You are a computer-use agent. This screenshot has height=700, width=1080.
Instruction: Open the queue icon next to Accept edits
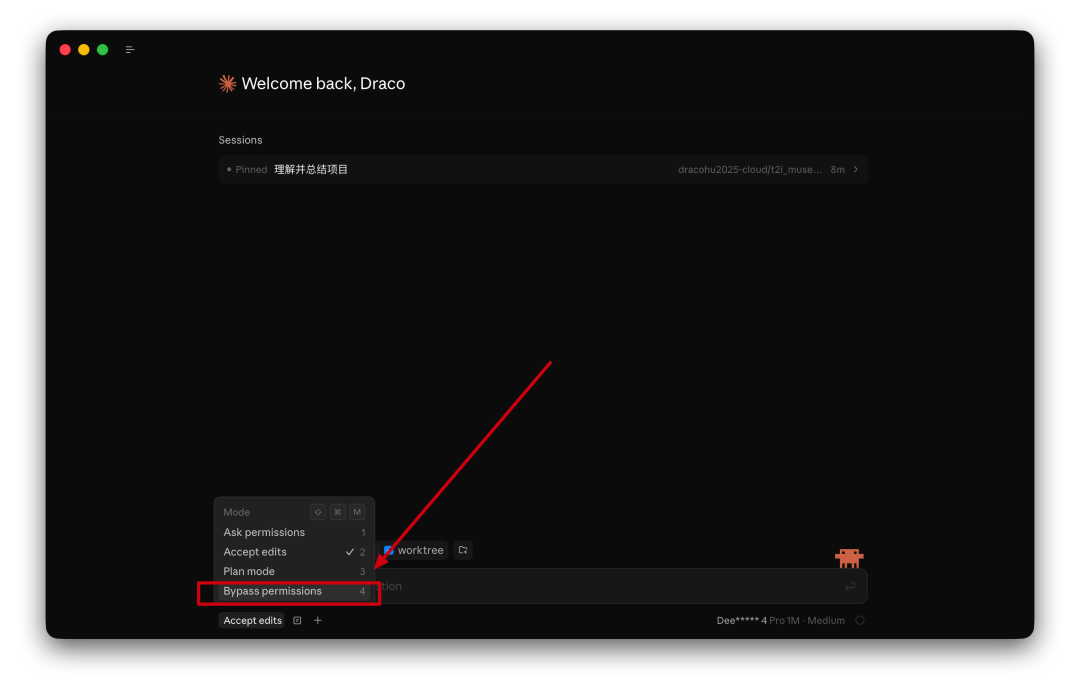297,620
